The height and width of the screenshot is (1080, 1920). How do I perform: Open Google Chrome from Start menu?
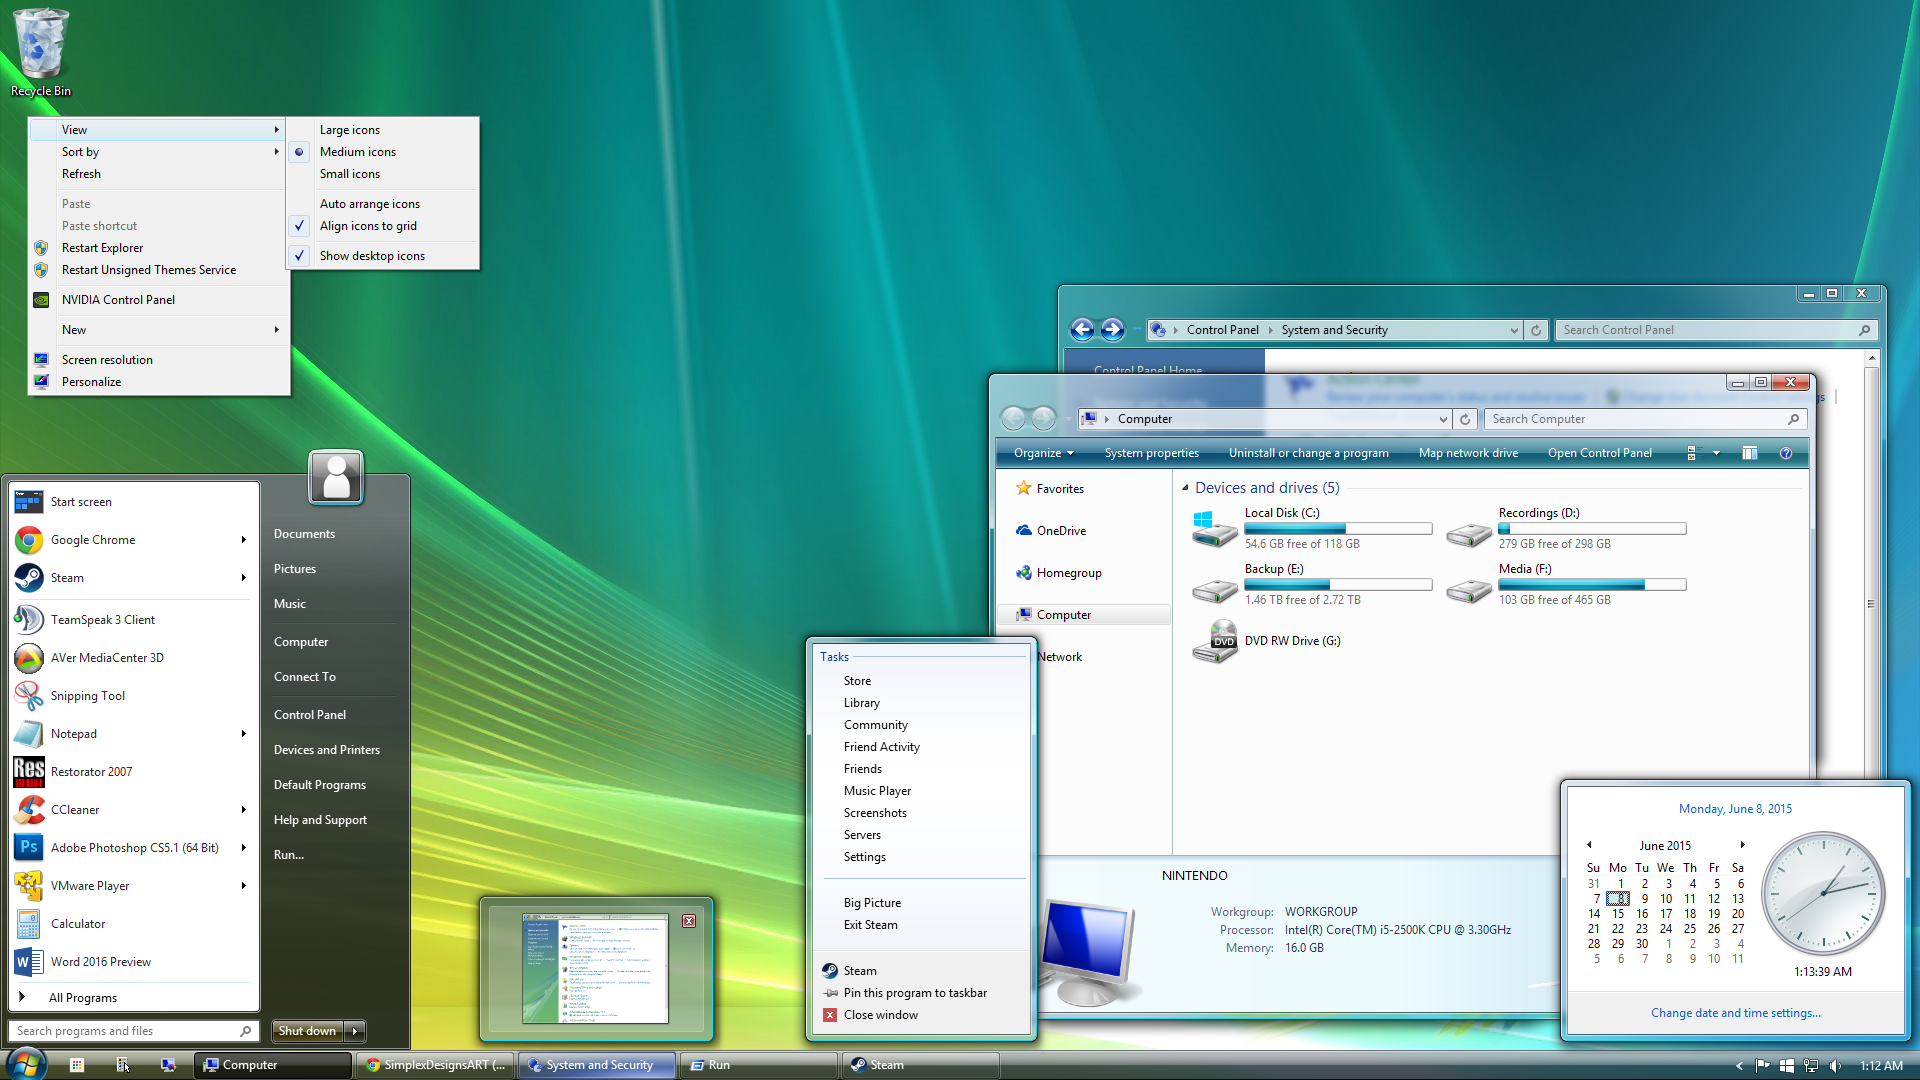click(x=92, y=539)
